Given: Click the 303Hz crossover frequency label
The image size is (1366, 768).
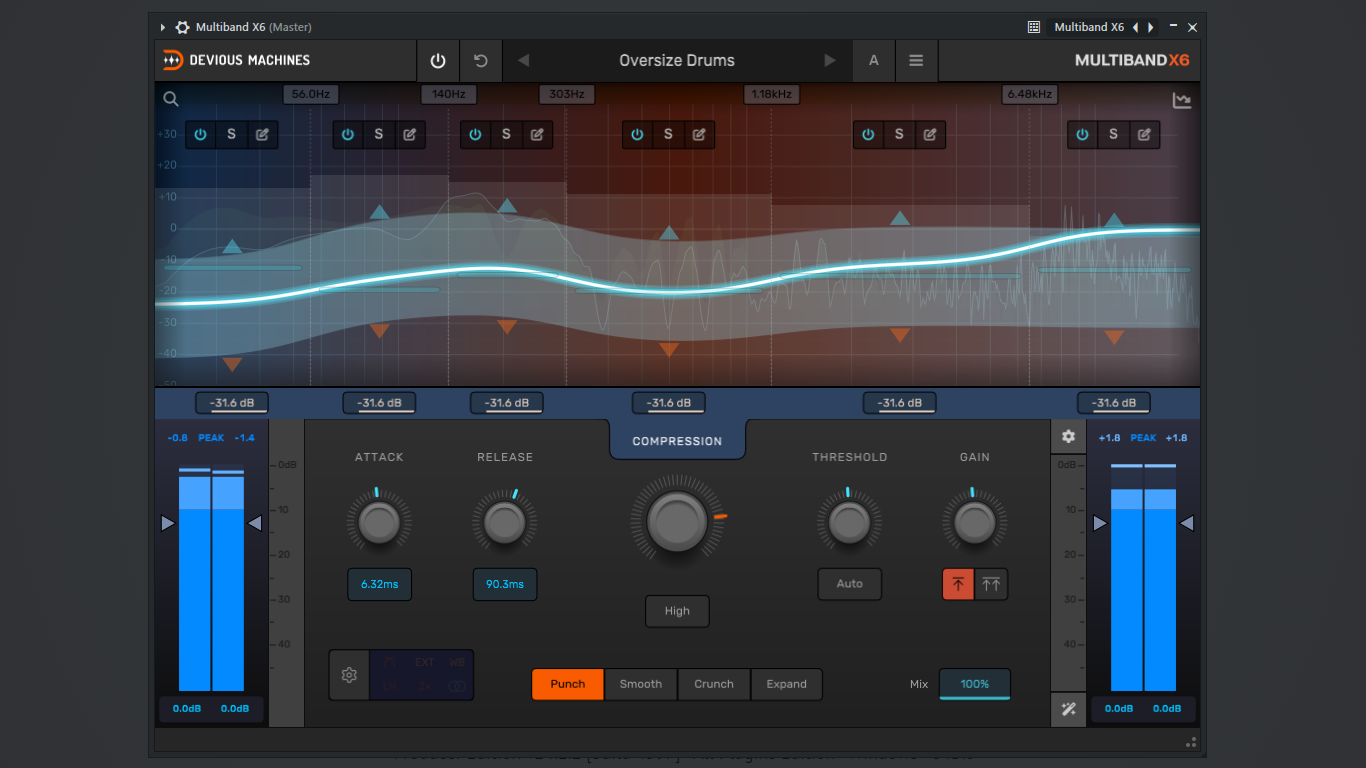Looking at the screenshot, I should 567,94.
